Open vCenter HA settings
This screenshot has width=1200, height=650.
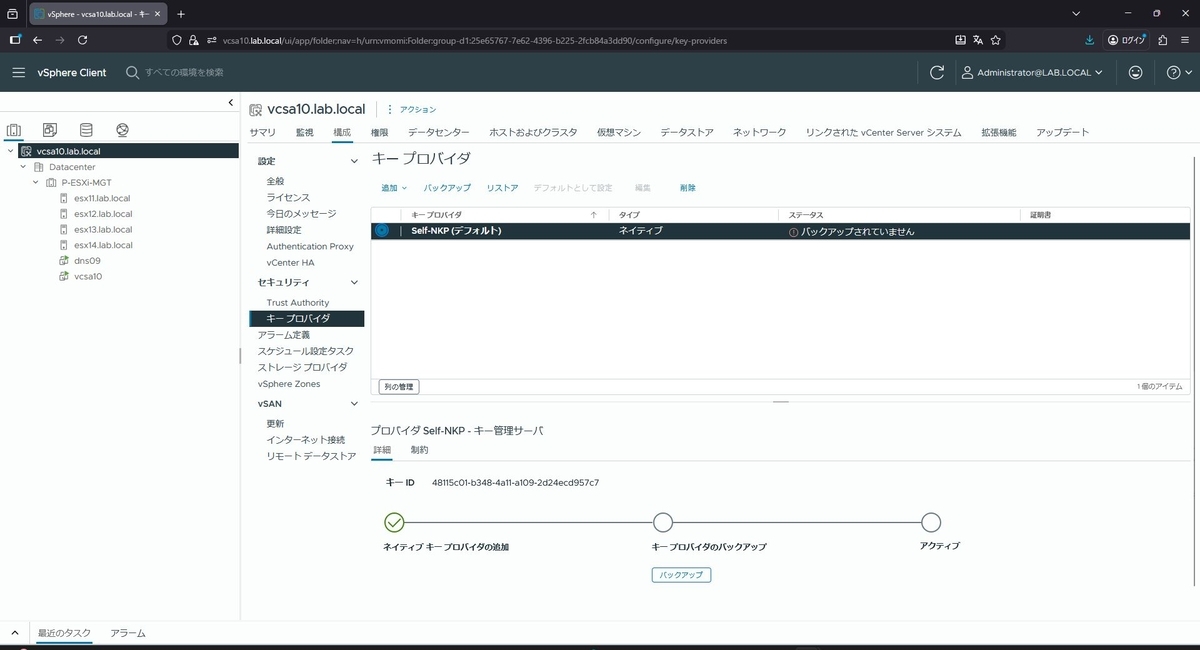[291, 262]
